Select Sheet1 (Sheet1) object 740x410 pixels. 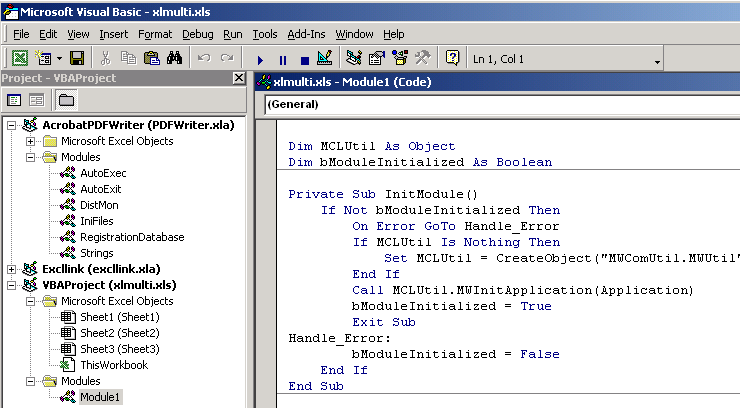tap(120, 317)
